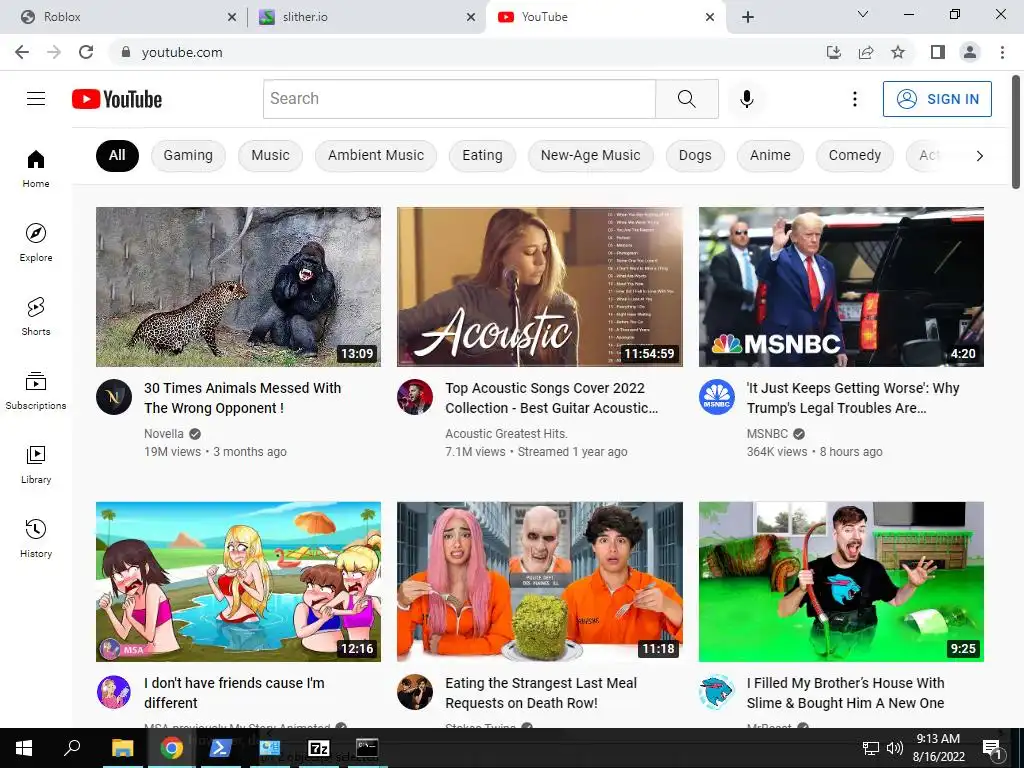
Task: Open the MSNBC Trump video thumbnail
Action: point(841,287)
